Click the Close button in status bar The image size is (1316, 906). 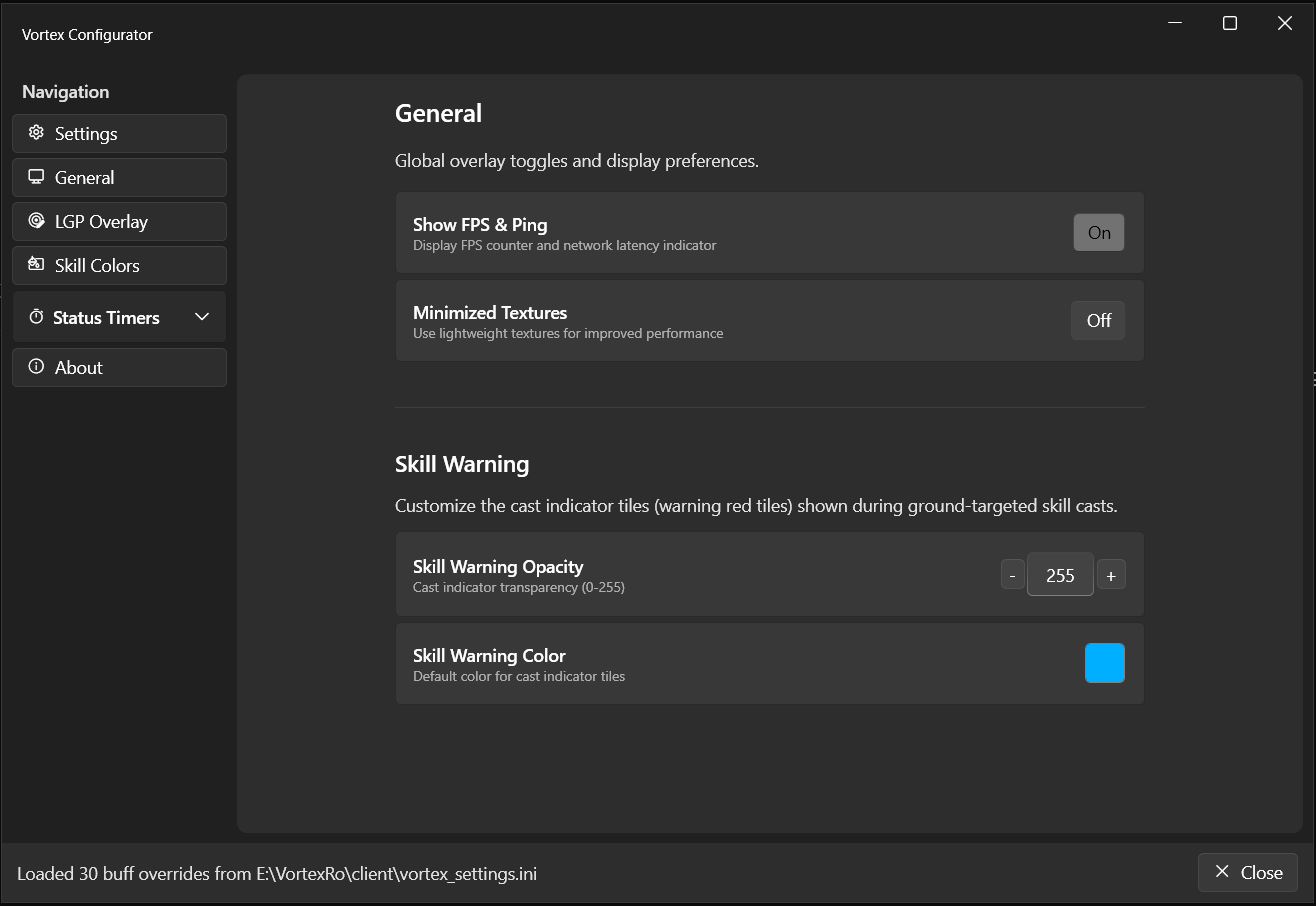point(1248,872)
